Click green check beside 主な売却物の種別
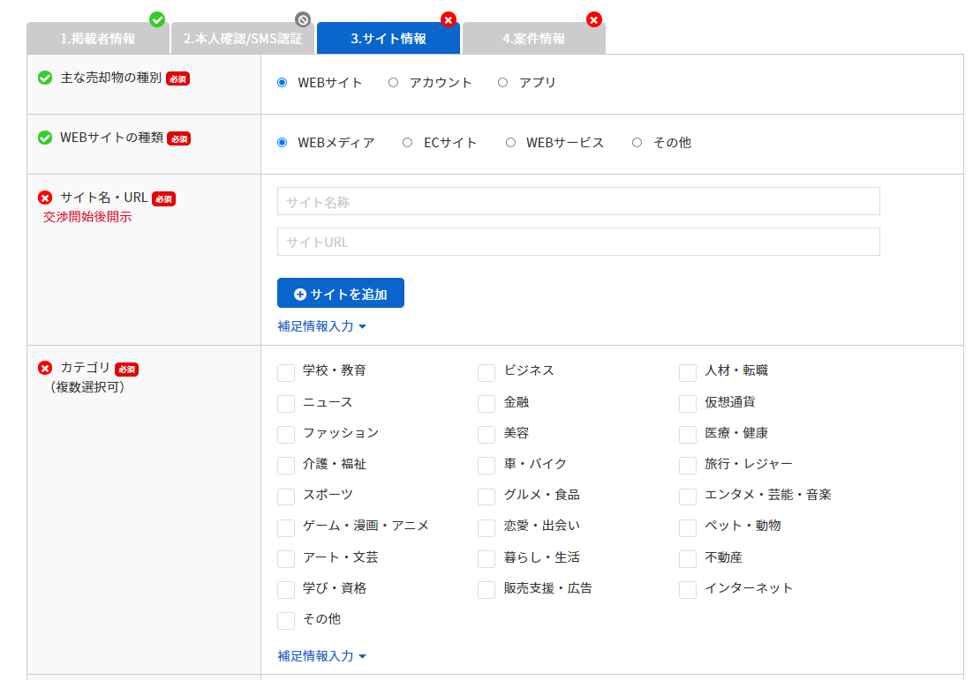 coord(45,78)
